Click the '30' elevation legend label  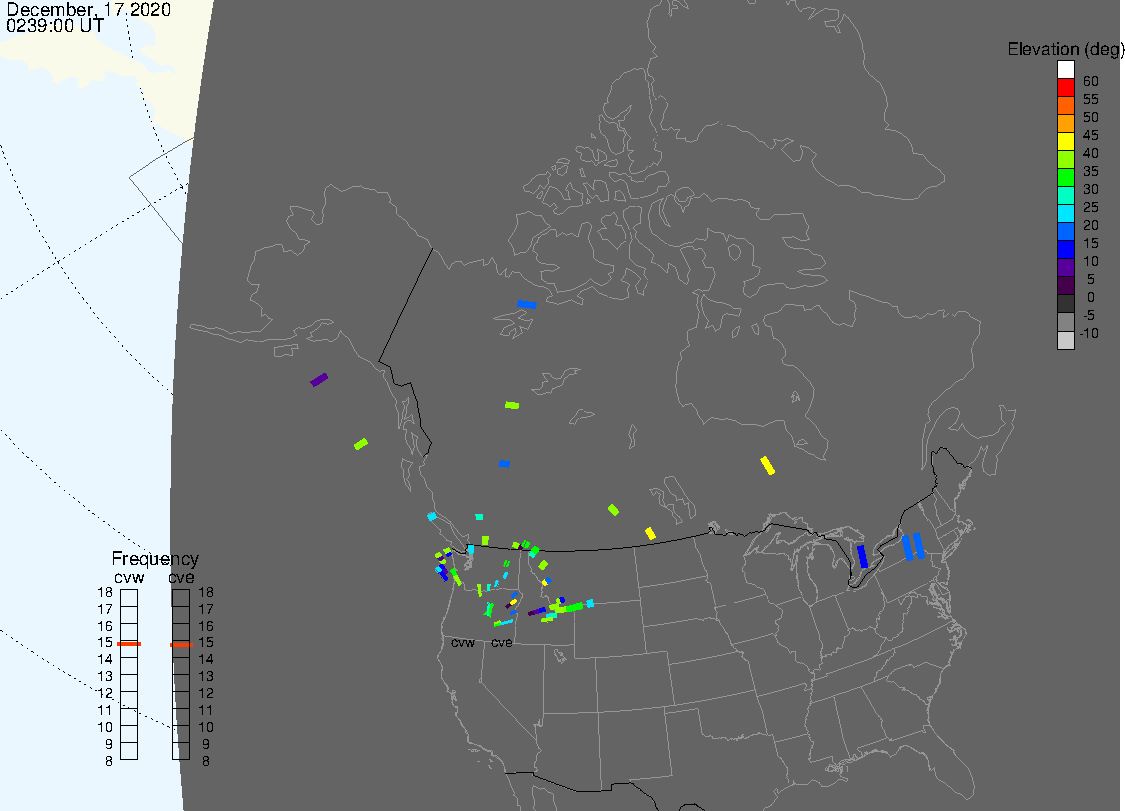1091,189
